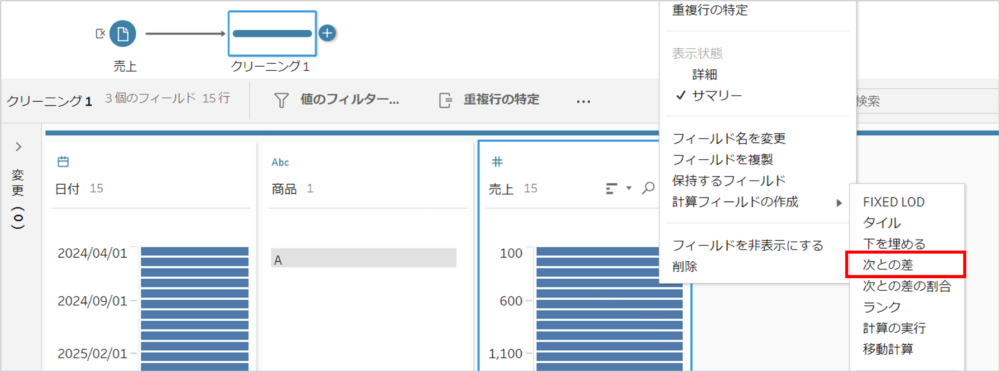Image resolution: width=1000 pixels, height=372 pixels.
Task: Select the checked サマリー view state
Action: click(718, 96)
